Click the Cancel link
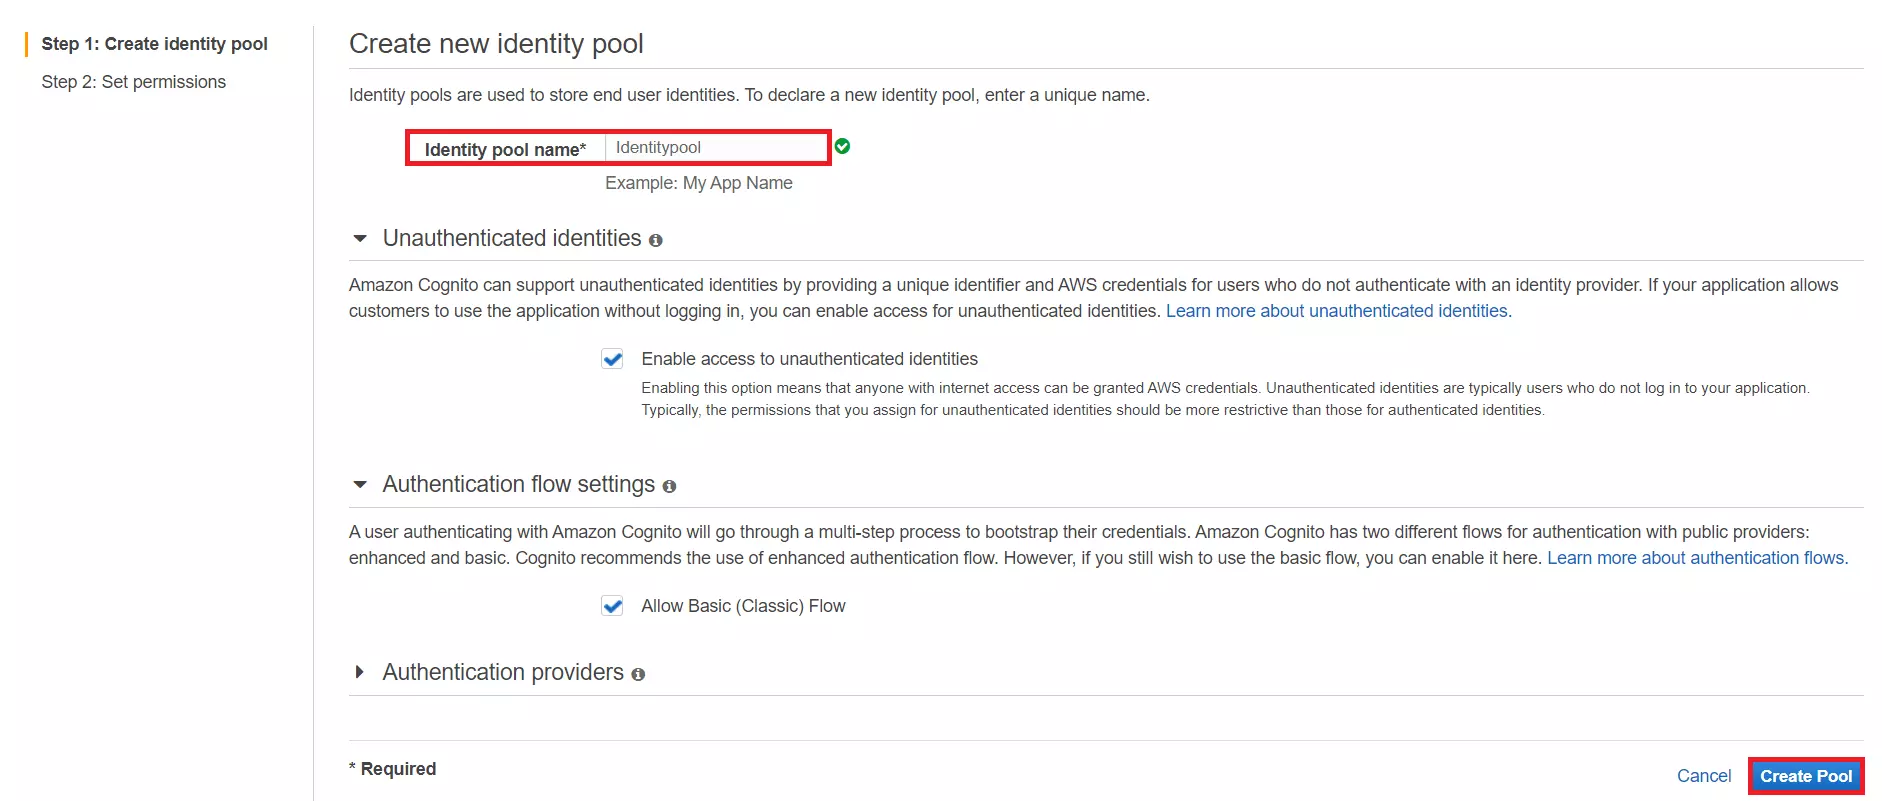This screenshot has height=801, width=1882. pos(1704,776)
